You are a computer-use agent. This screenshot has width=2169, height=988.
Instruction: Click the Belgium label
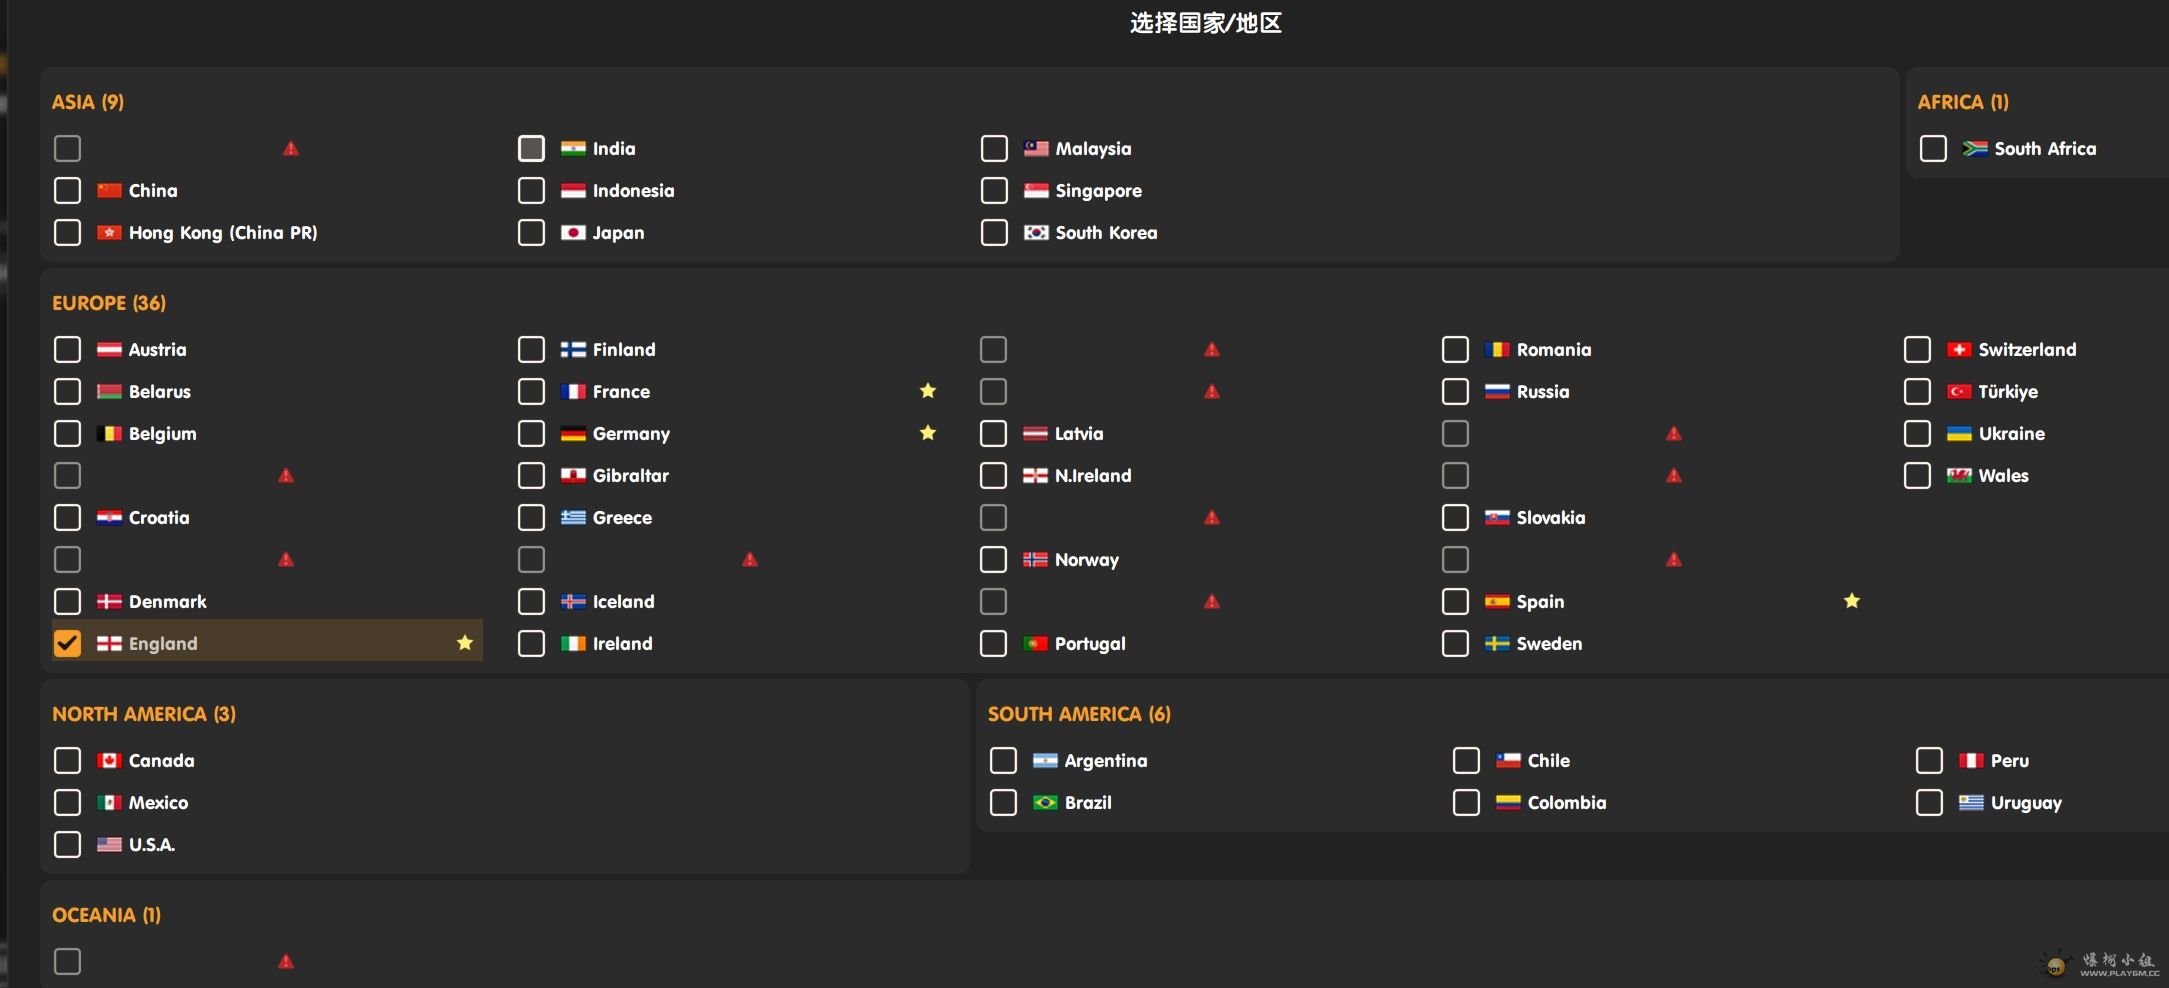coord(162,433)
